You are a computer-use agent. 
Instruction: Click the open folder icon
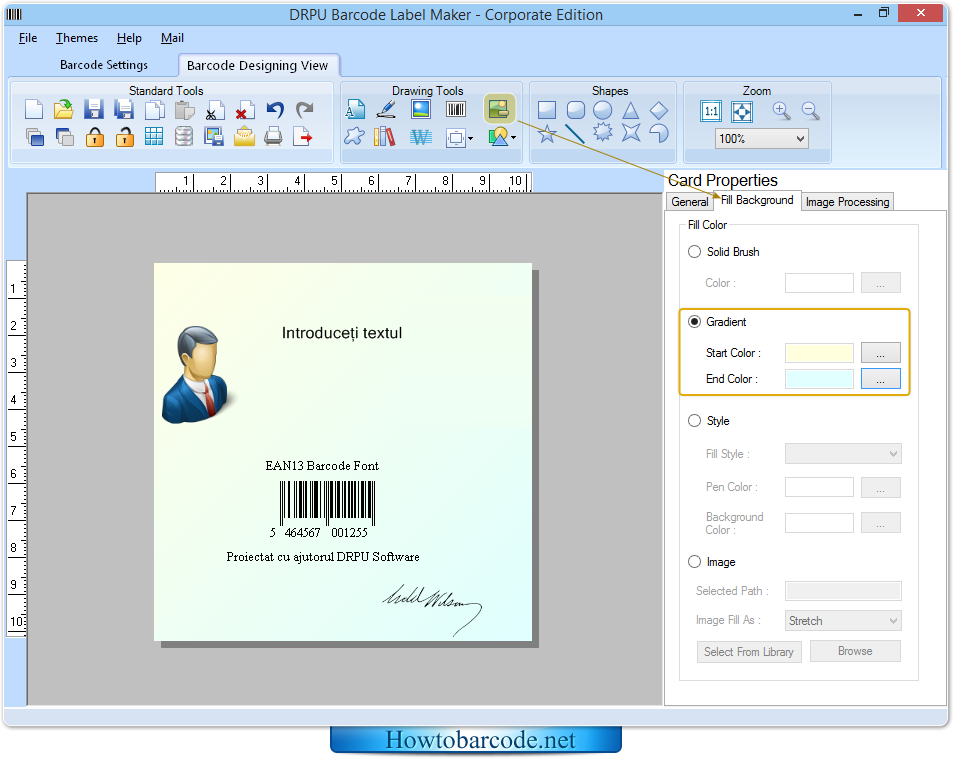[x=64, y=110]
